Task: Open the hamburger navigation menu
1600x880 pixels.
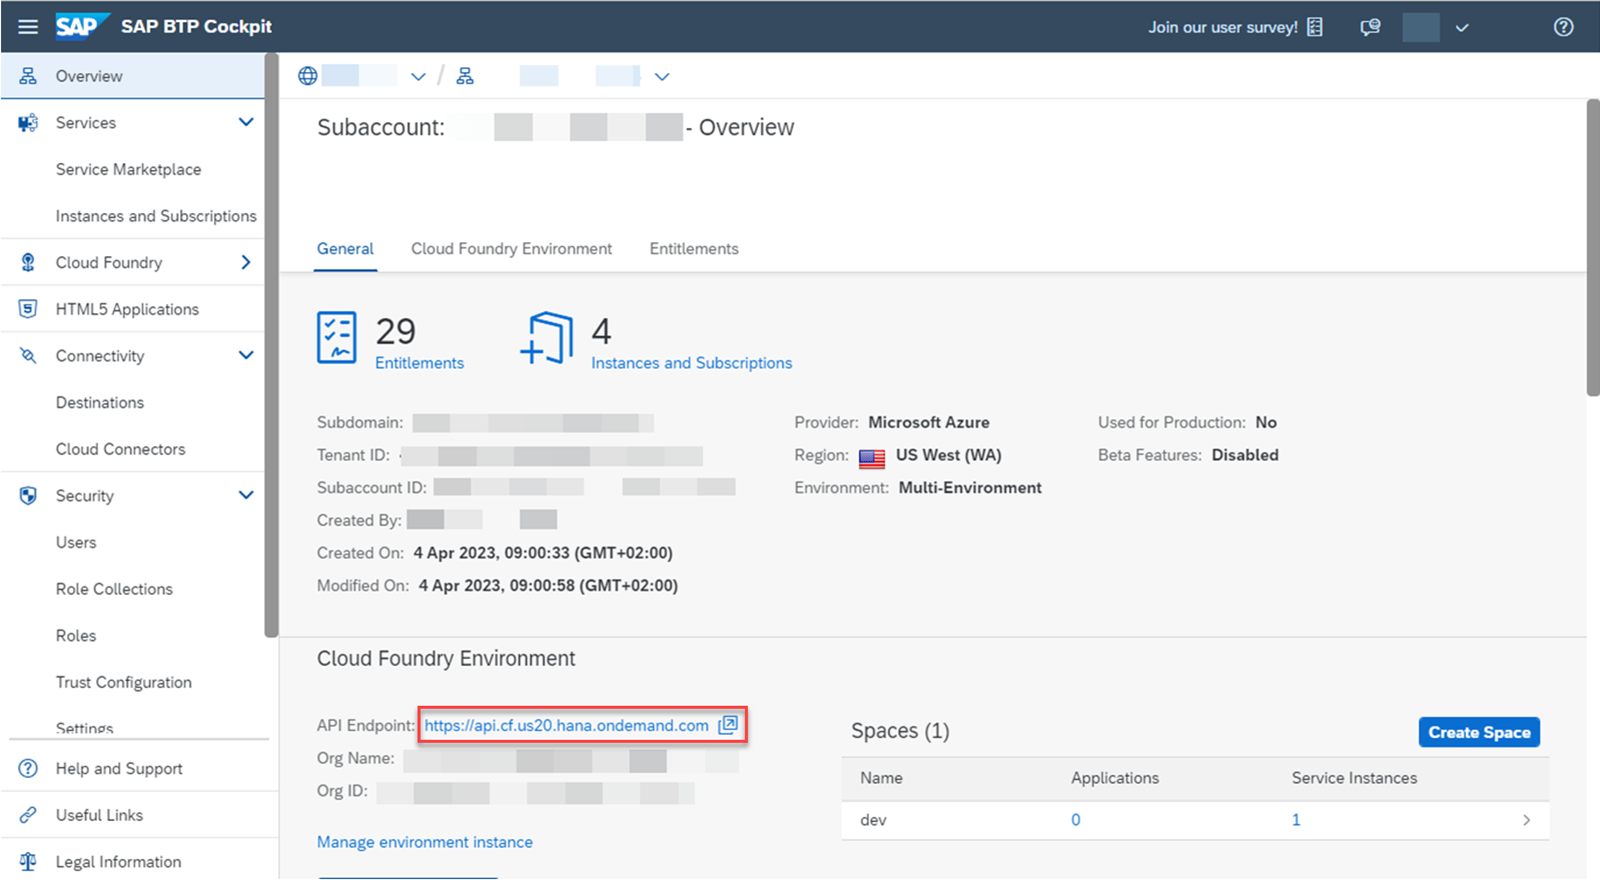Action: (x=28, y=27)
